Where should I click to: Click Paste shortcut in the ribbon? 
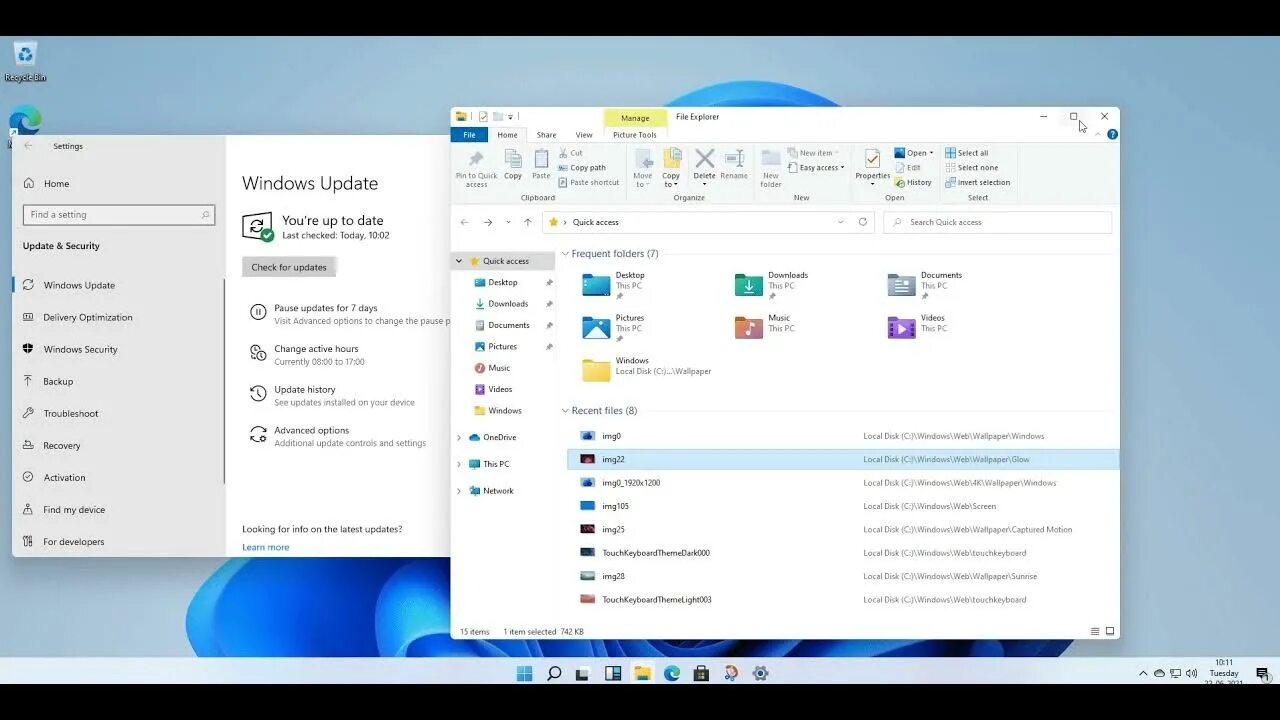pos(588,182)
